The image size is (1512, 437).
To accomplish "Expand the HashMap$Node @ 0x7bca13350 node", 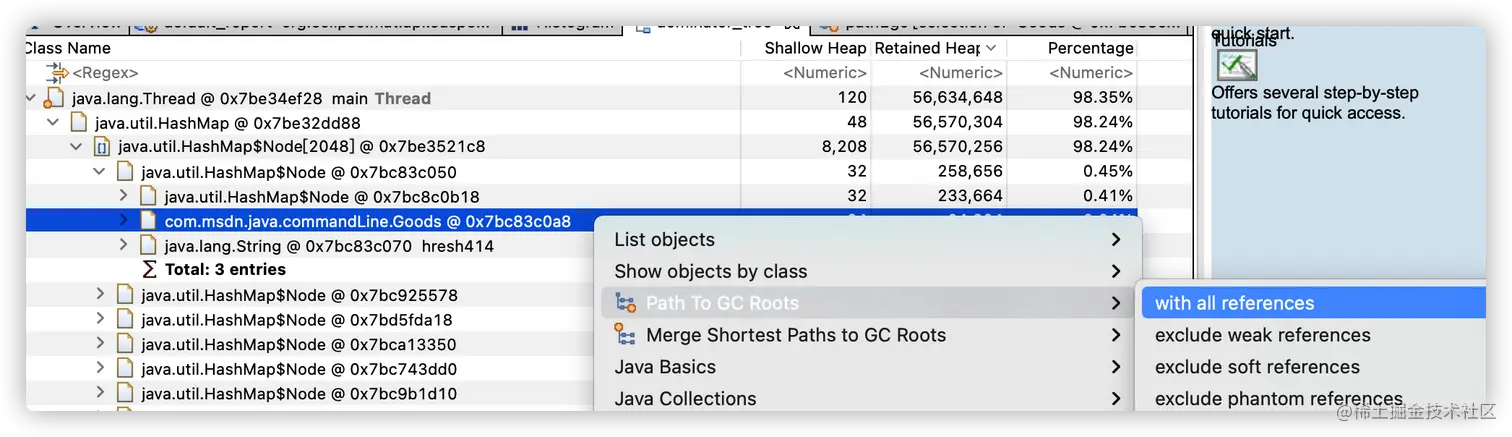I will (x=100, y=344).
